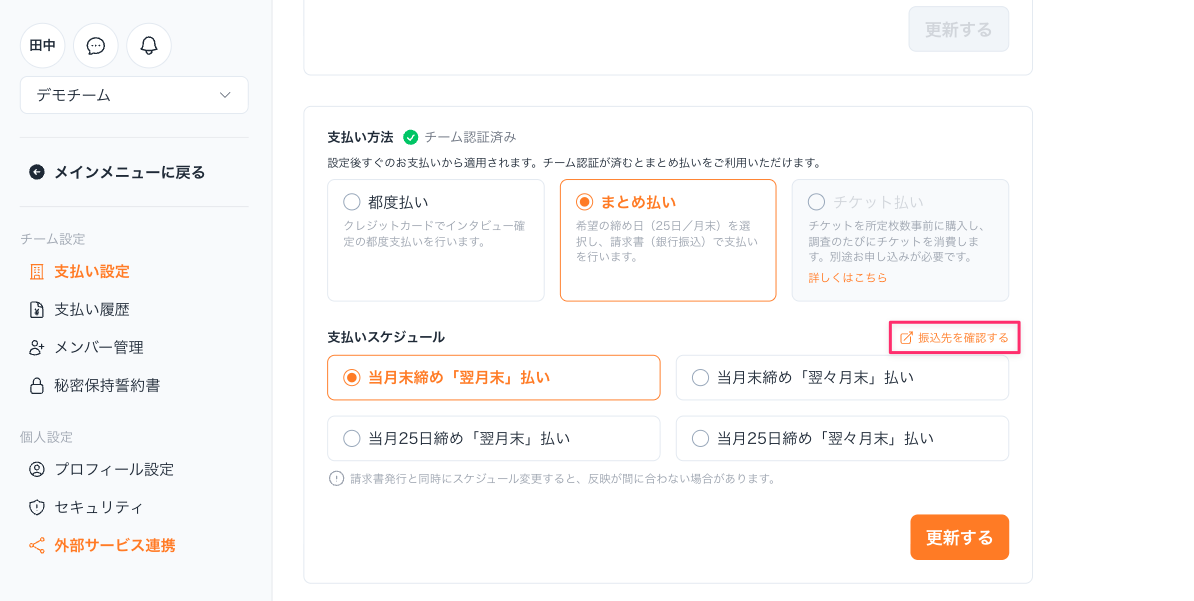The image size is (1194, 601).
Task: Select the 都度払い payment method radio
Action: pyautogui.click(x=352, y=202)
